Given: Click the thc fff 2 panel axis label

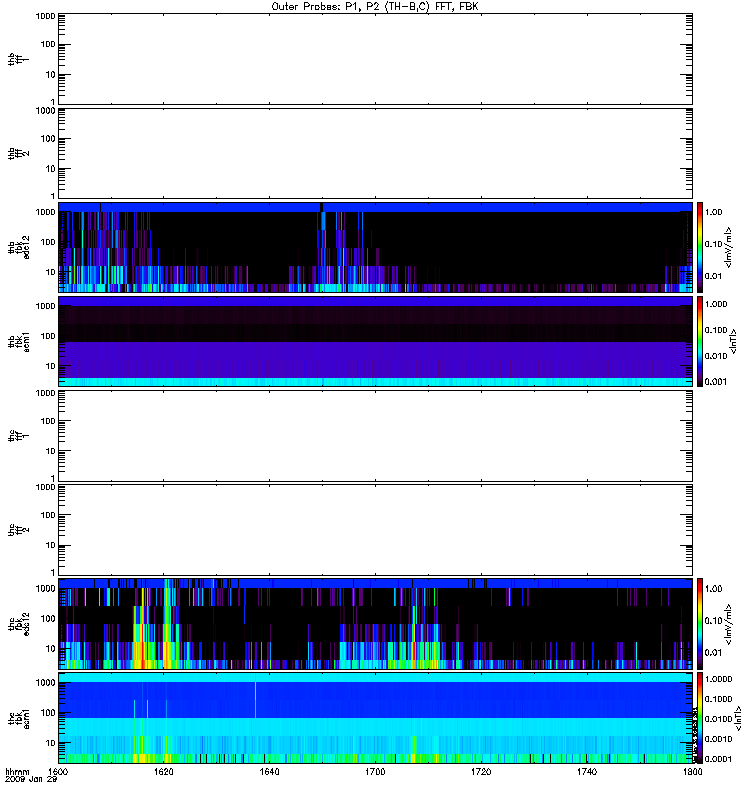Looking at the screenshot, I should 18,530.
